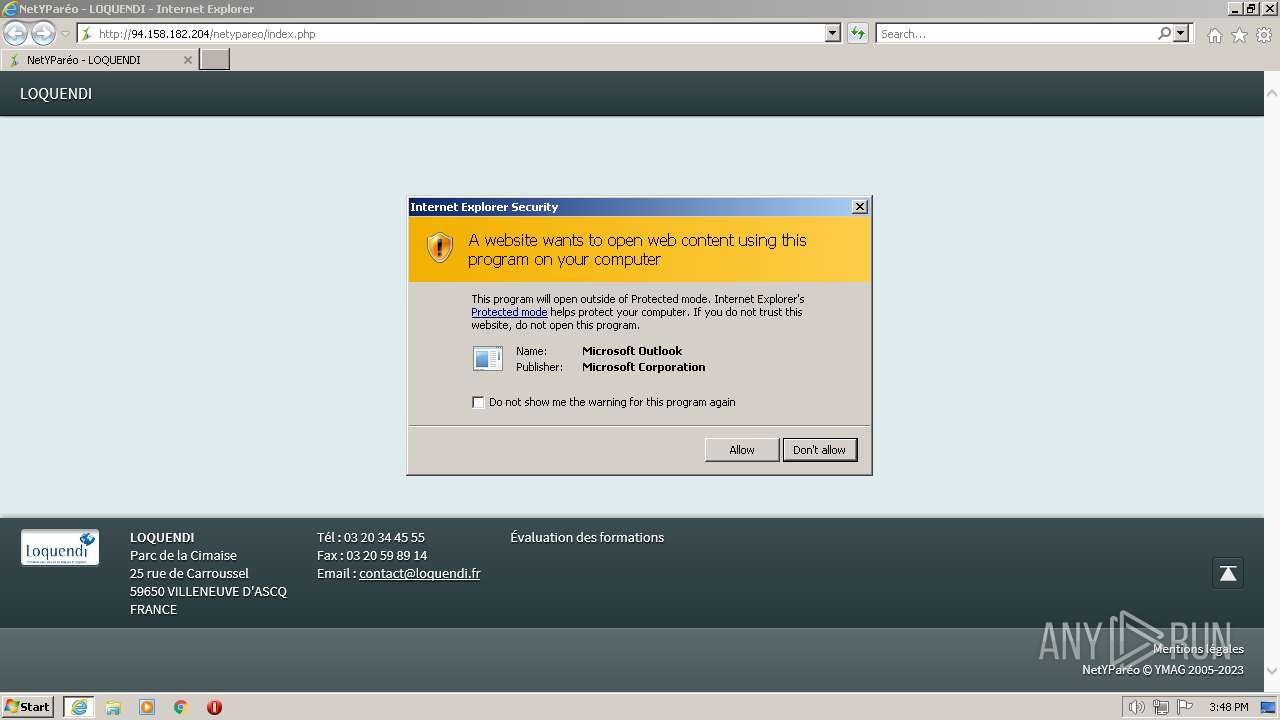Image resolution: width=1280 pixels, height=720 pixels.
Task: Click the Action Center flag icon
Action: click(1185, 707)
